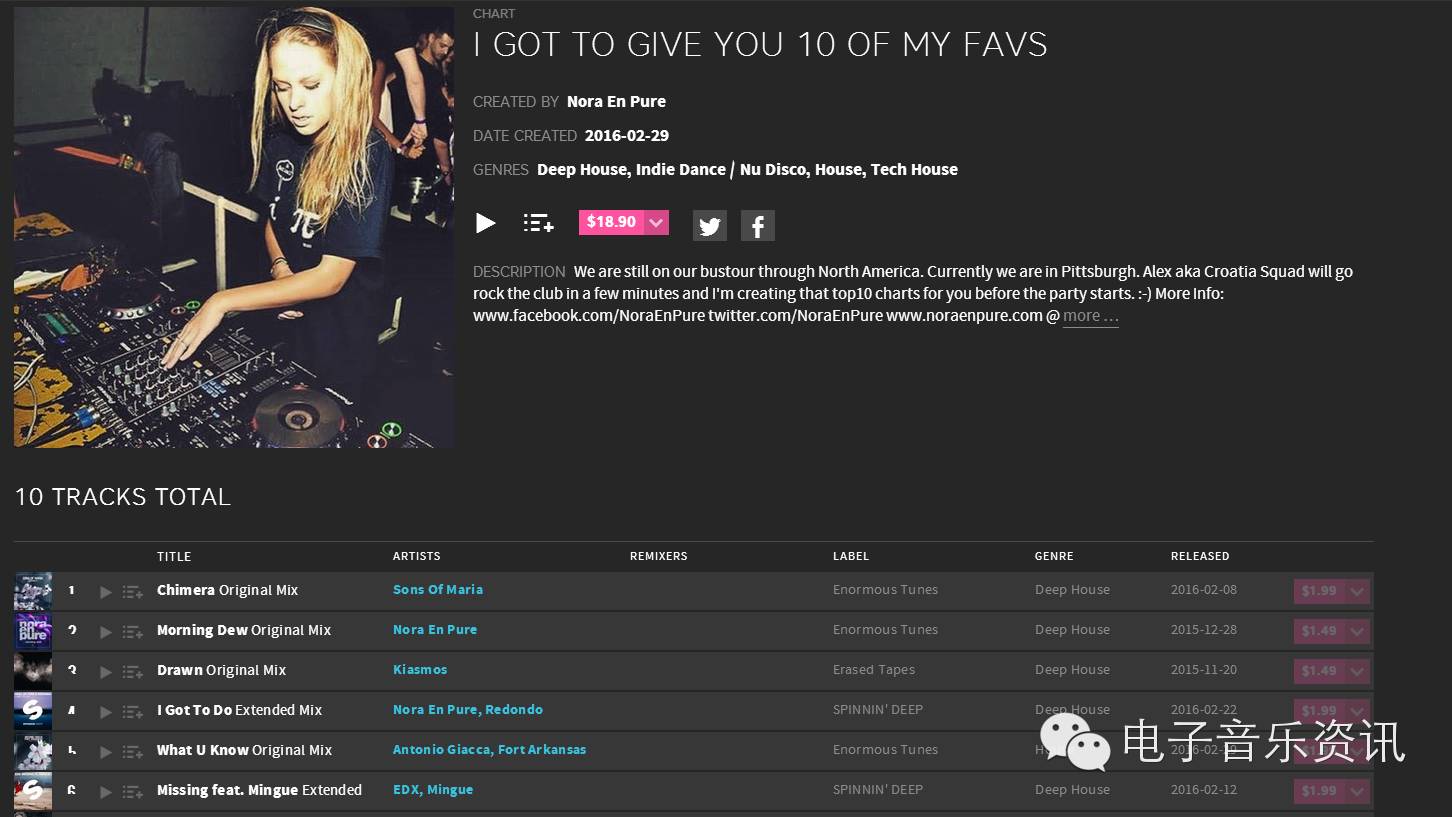Buy the chart for $18.90

pos(611,222)
